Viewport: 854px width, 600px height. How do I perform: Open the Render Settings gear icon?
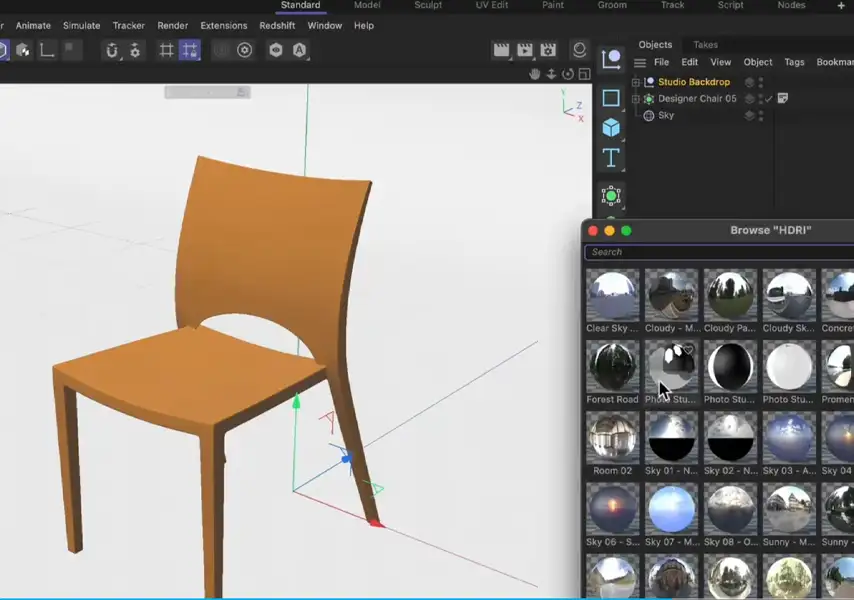click(x=243, y=50)
